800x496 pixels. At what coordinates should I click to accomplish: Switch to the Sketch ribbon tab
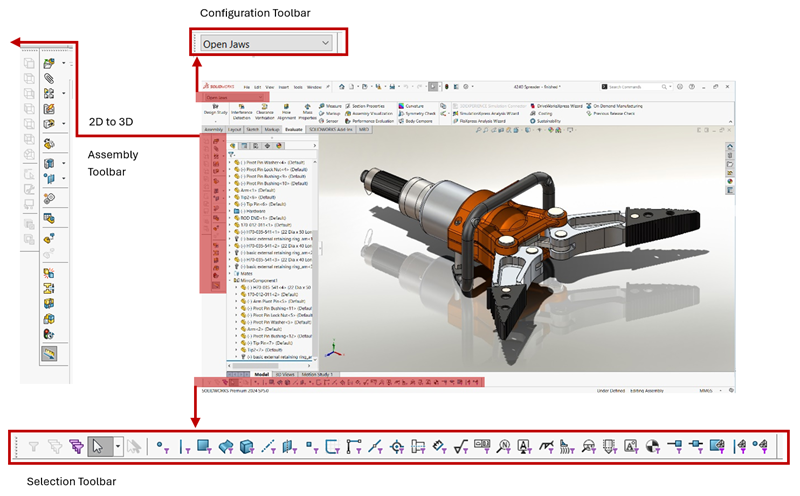[x=254, y=129]
